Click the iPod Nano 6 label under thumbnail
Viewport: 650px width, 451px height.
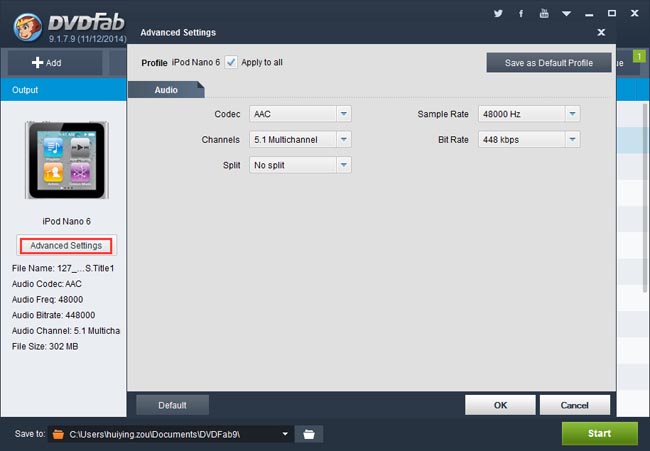(66, 221)
